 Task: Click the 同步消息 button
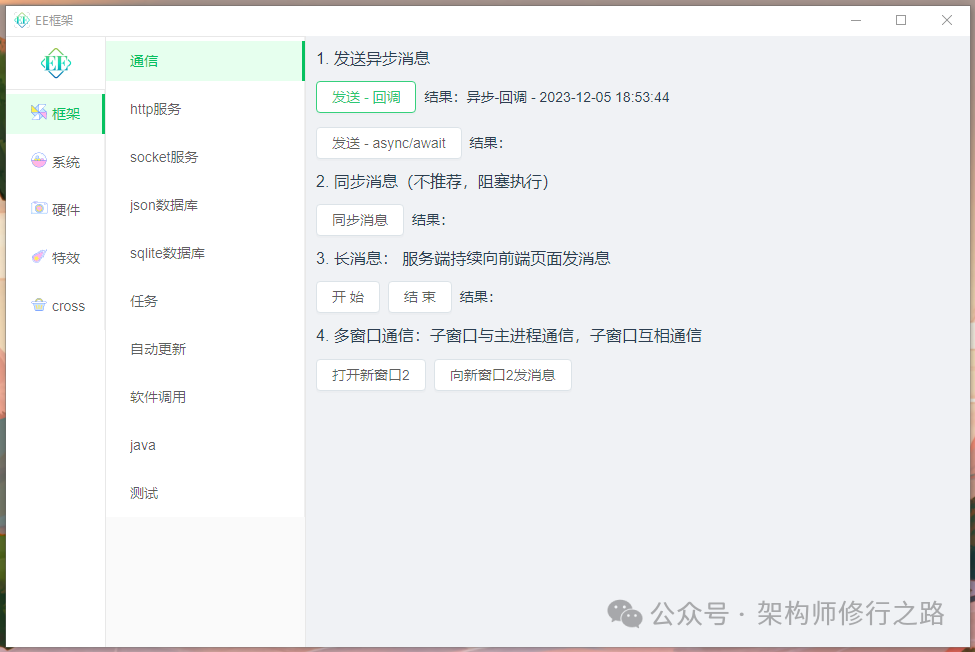tap(359, 220)
